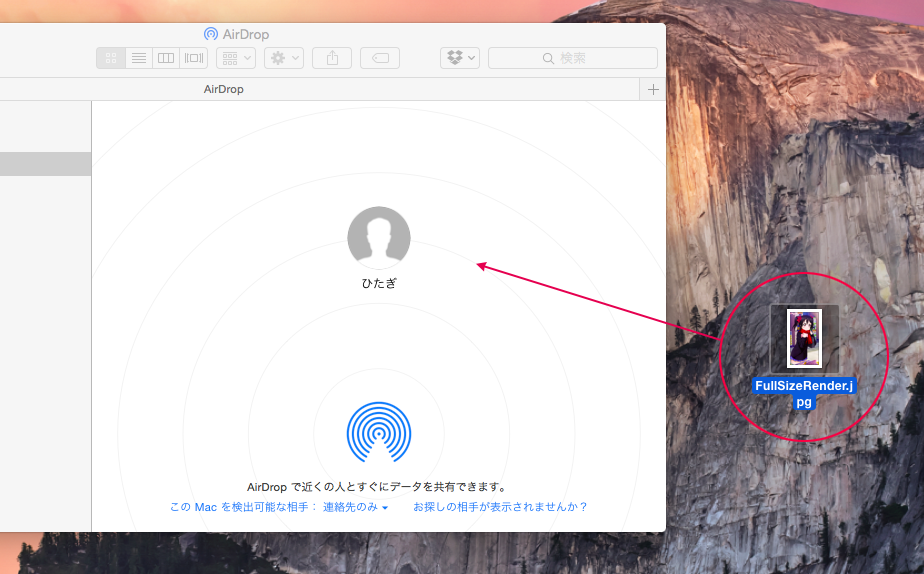Open the gear action menu

[x=284, y=58]
